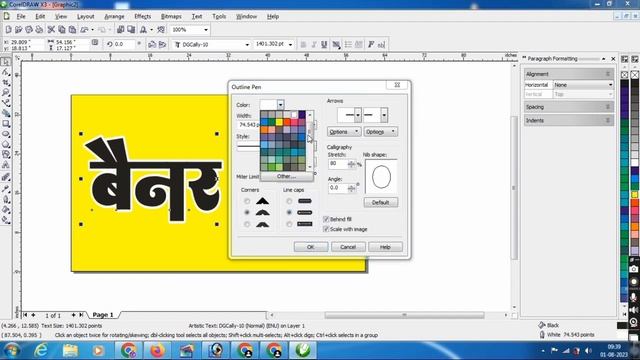Select the Freehand tool in the toolbox
The width and height of the screenshot is (640, 360).
[6, 103]
